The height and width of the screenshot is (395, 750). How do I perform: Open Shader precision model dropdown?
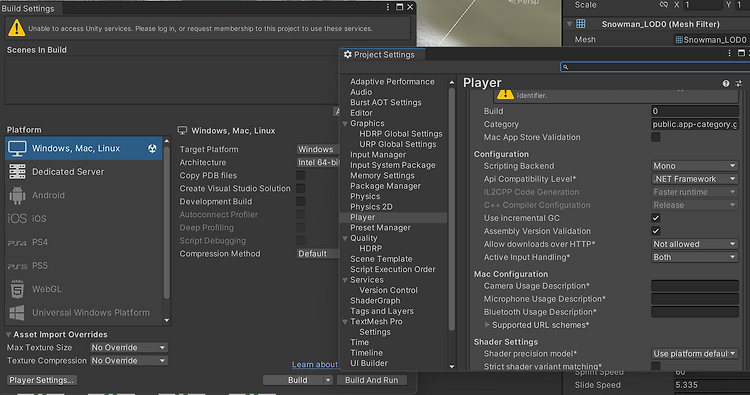[695, 354]
